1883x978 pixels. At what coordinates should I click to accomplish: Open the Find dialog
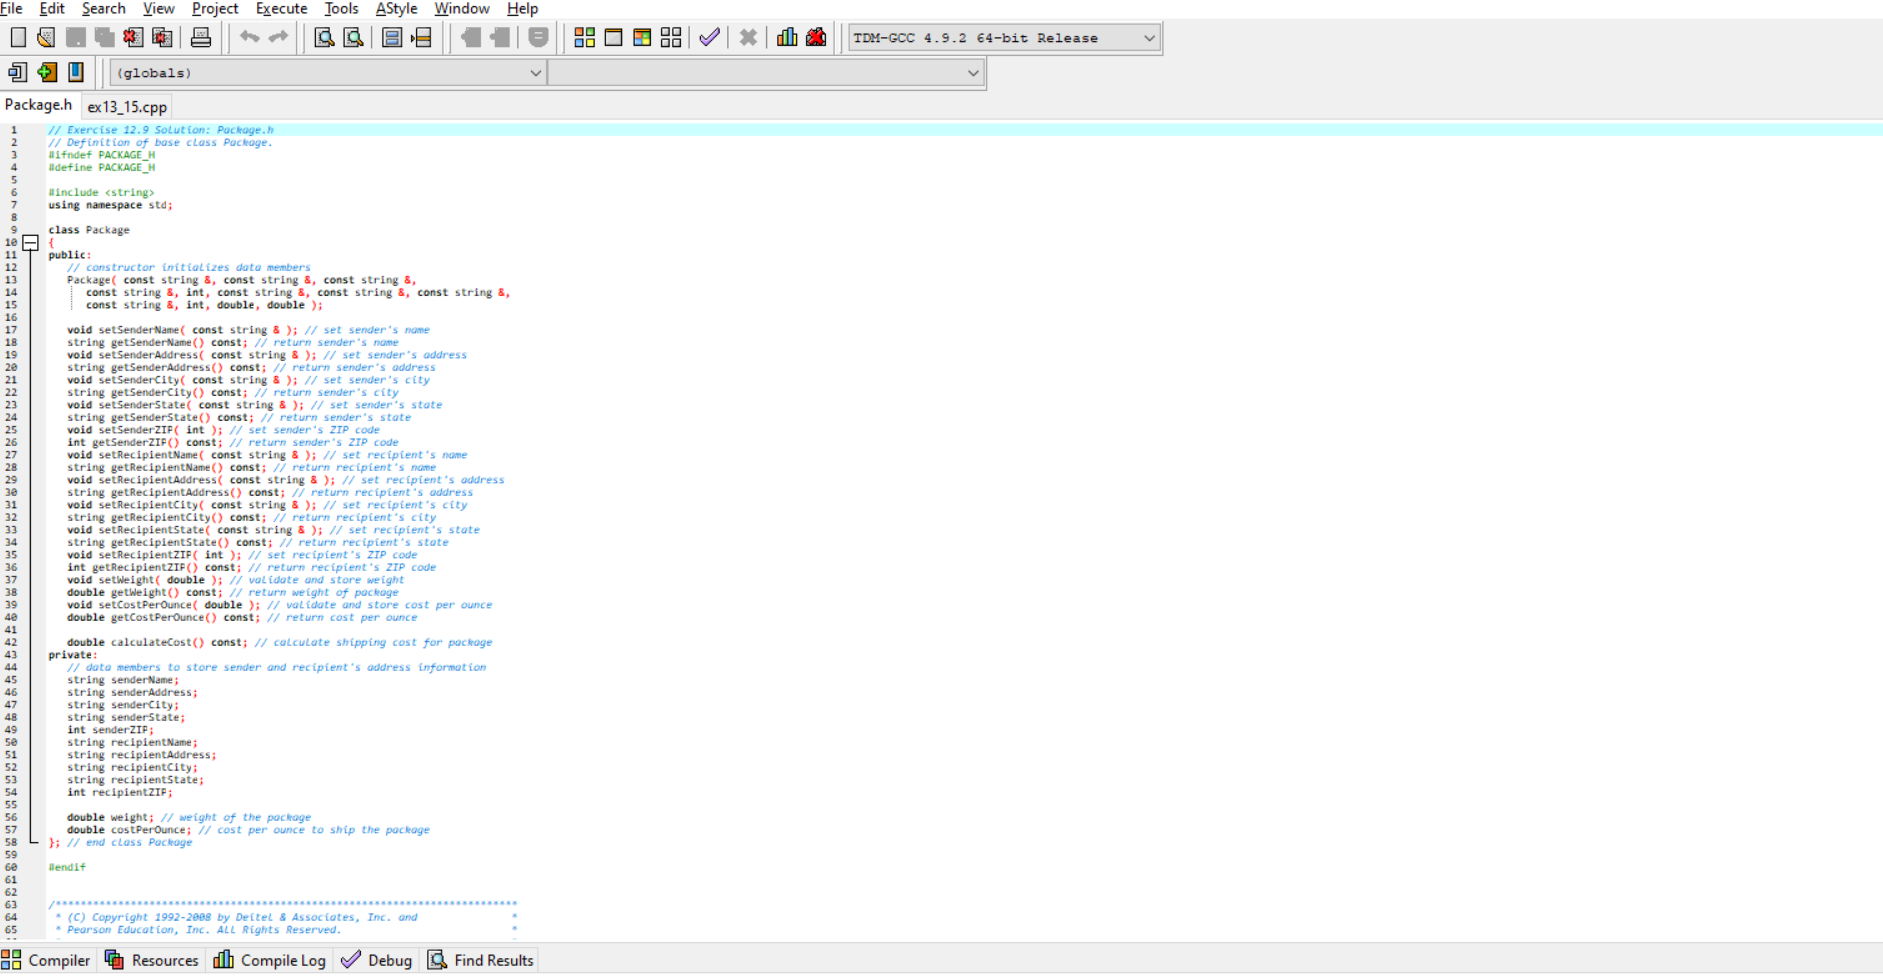coord(323,37)
